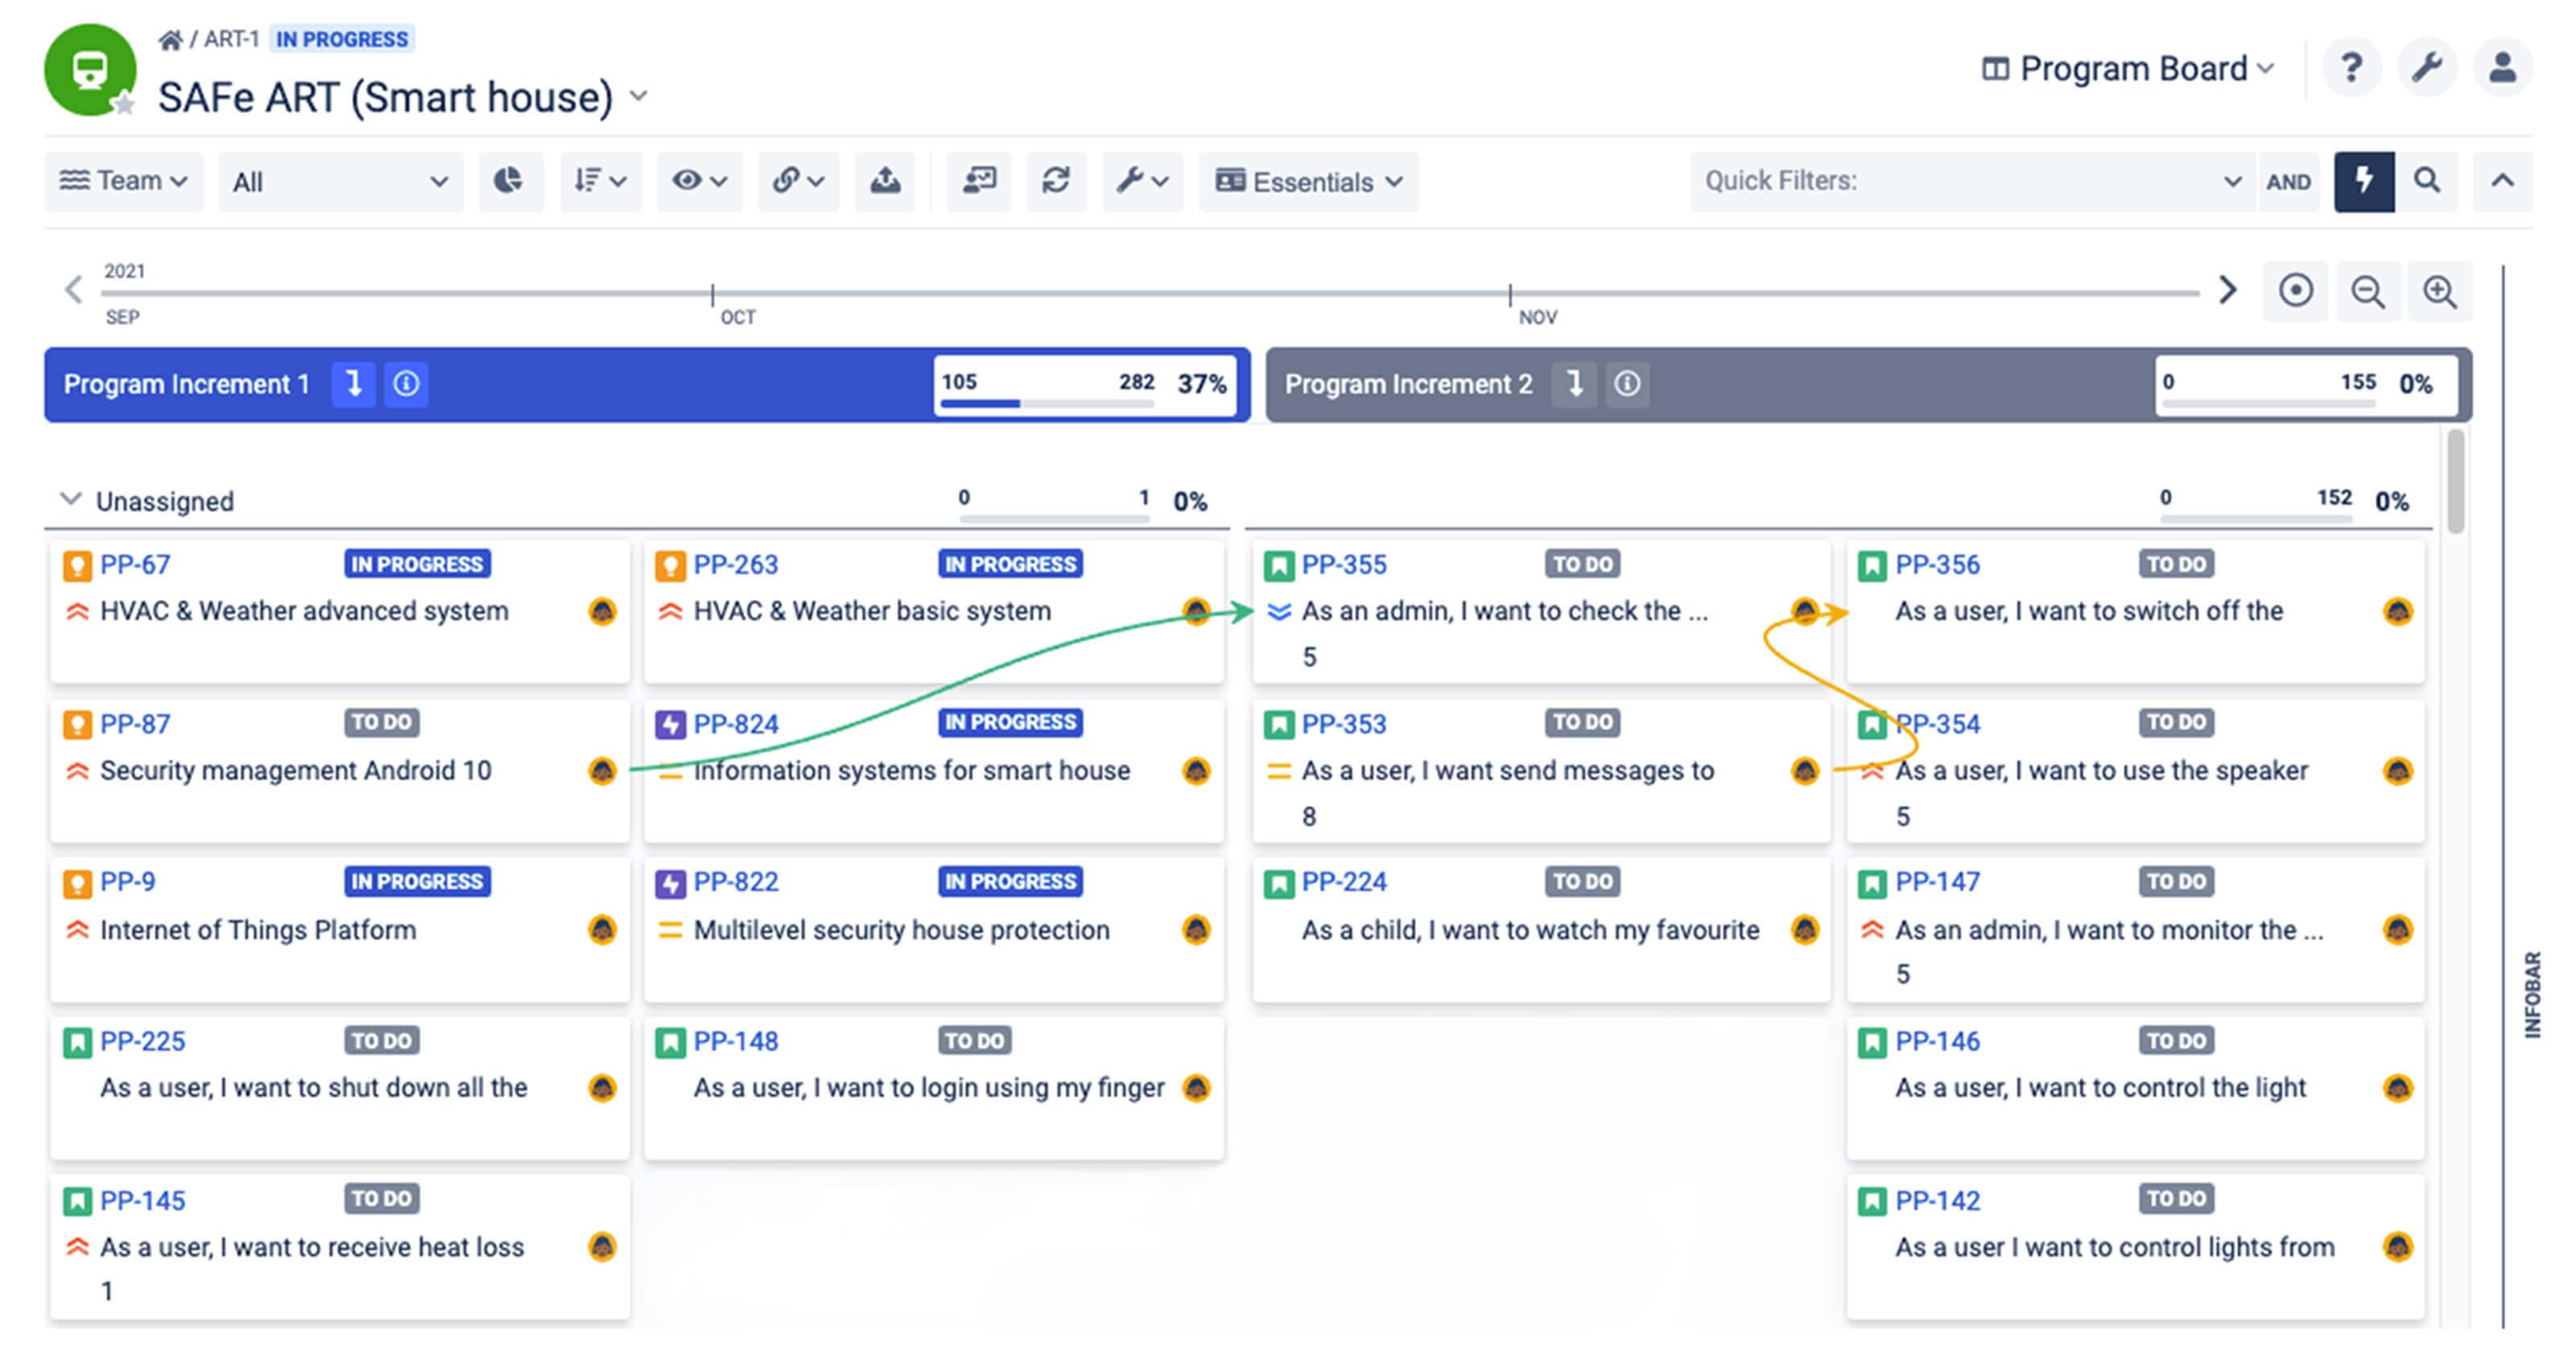This screenshot has width=2576, height=1348.
Task: Click the NOV marker on the timeline
Action: point(1537,317)
